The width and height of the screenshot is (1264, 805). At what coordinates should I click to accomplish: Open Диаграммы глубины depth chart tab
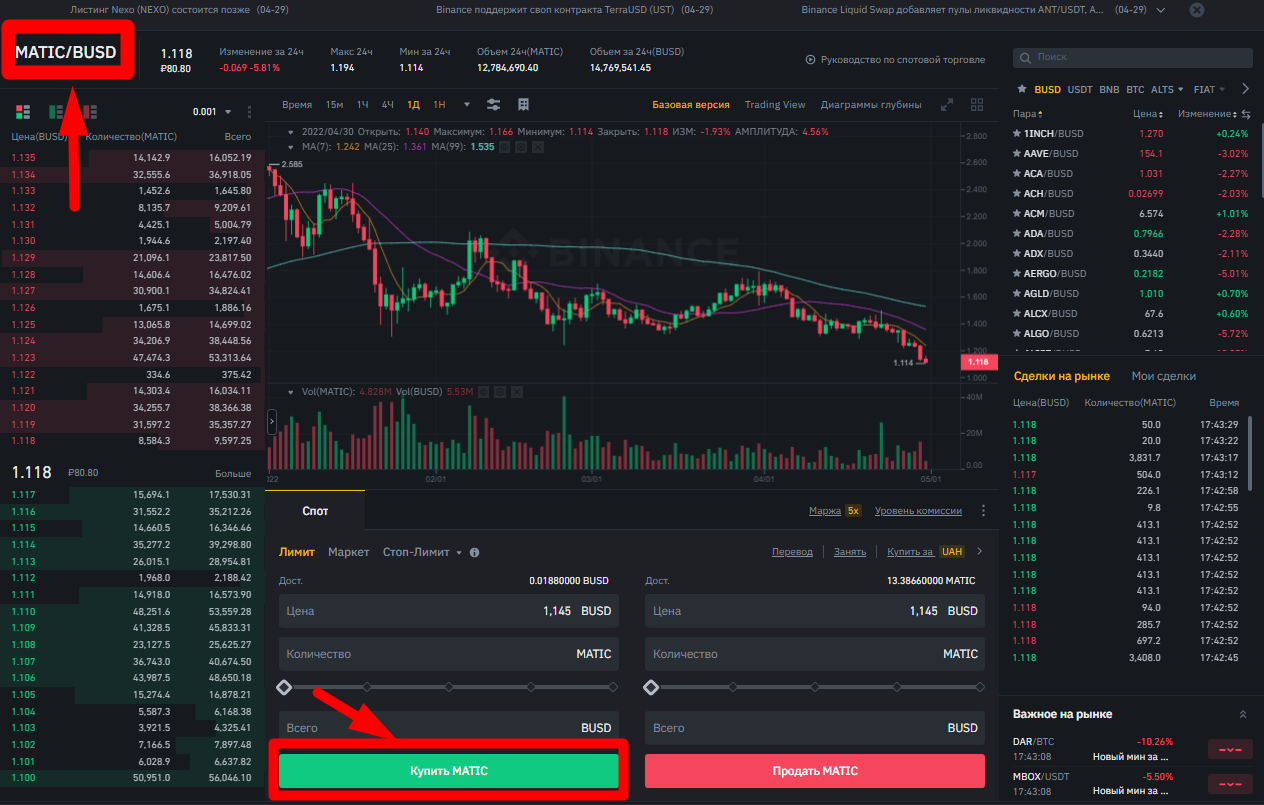coord(871,104)
